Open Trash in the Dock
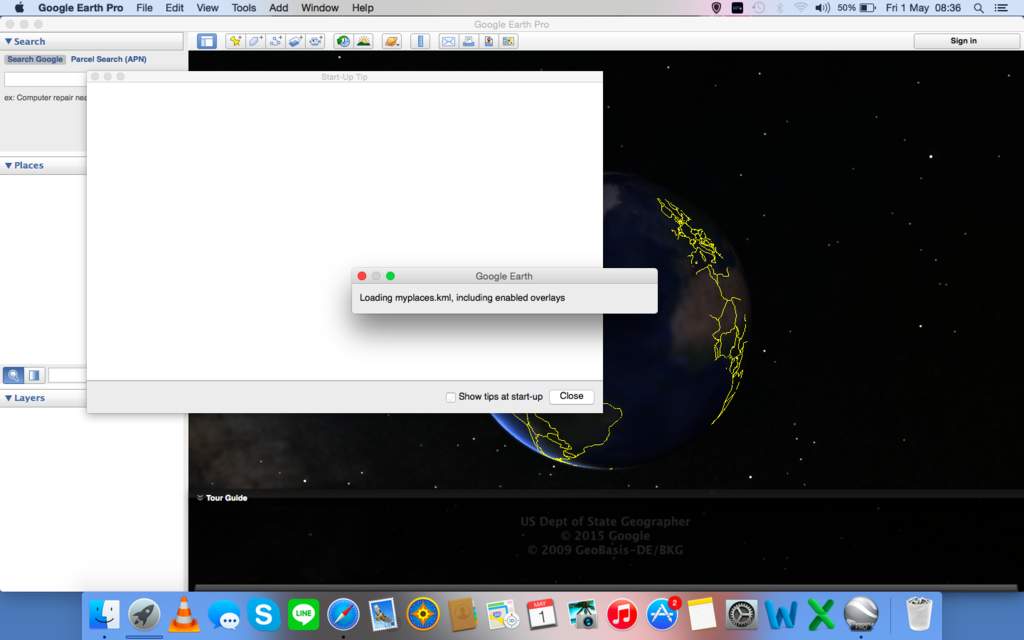1024x640 pixels. pyautogui.click(x=919, y=615)
